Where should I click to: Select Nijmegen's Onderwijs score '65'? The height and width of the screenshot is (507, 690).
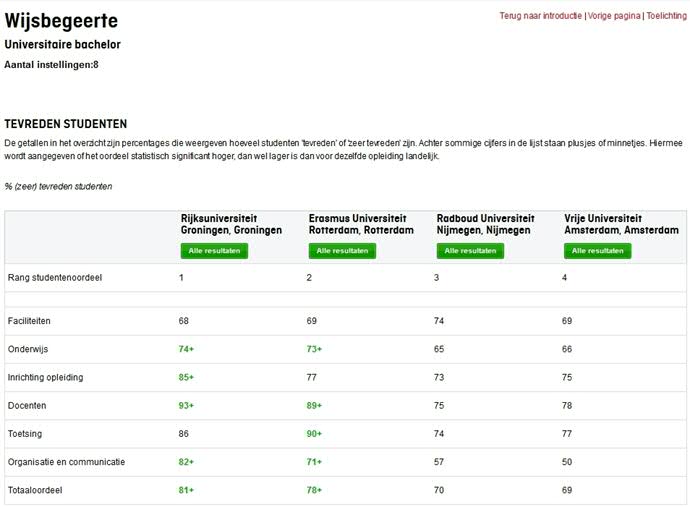tap(439, 349)
